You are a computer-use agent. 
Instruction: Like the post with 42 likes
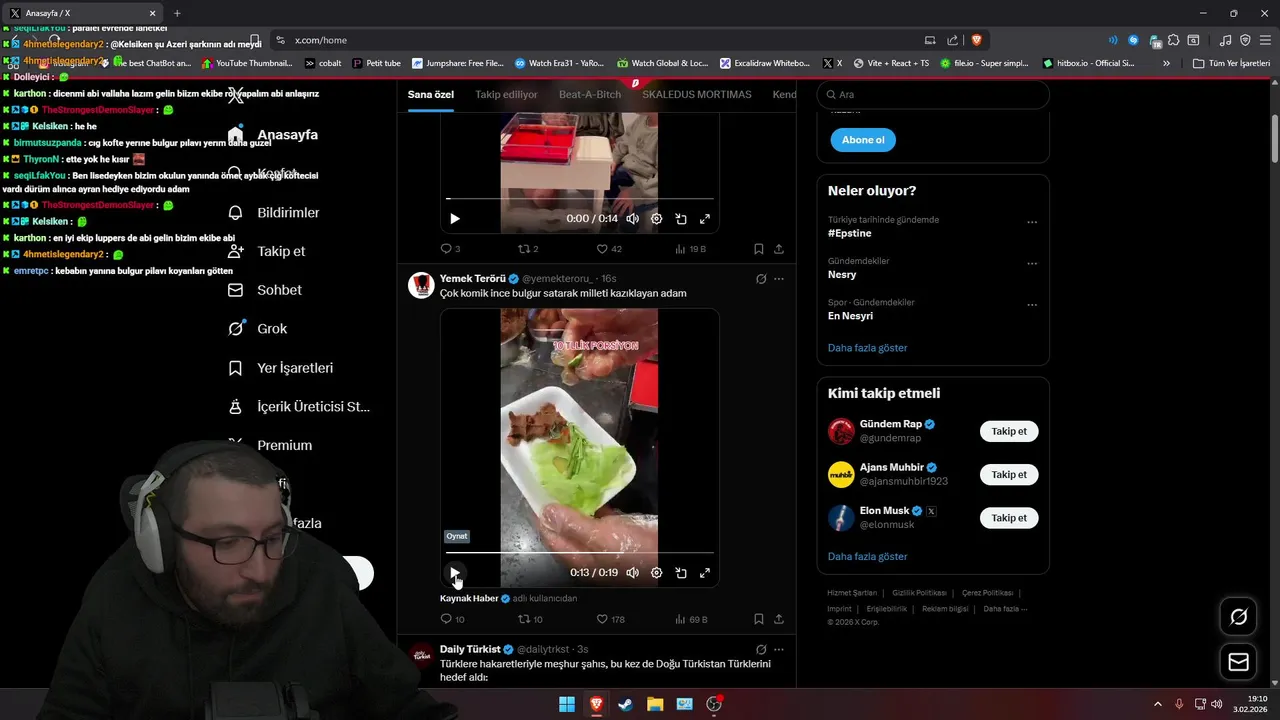pyautogui.click(x=609, y=249)
